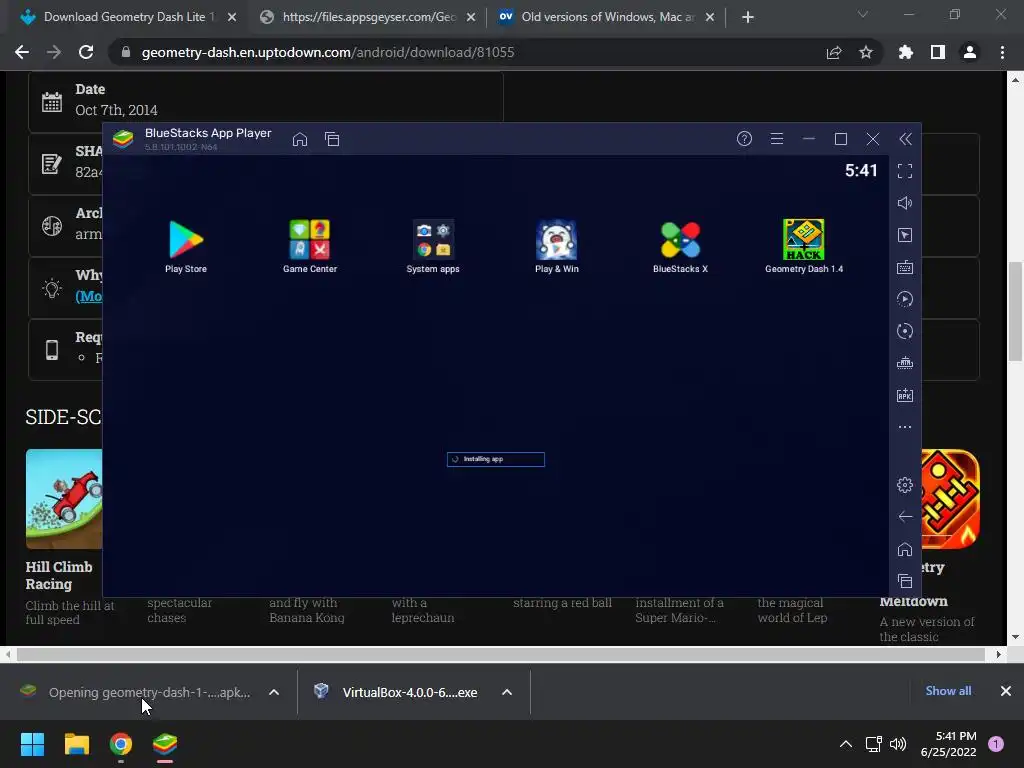Go back in Chrome history
Screen dimensions: 1024x768
(22, 52)
